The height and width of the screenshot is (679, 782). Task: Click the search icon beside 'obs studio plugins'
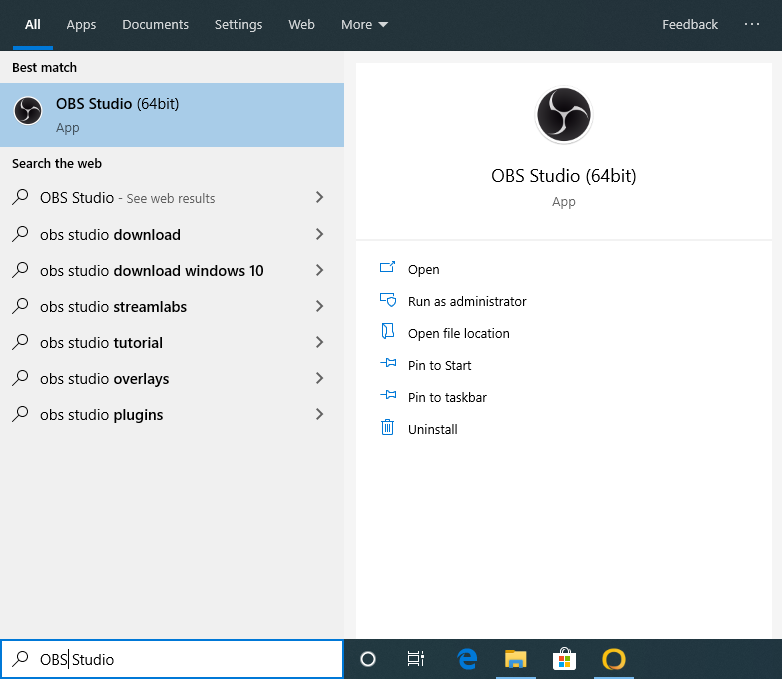[x=20, y=414]
